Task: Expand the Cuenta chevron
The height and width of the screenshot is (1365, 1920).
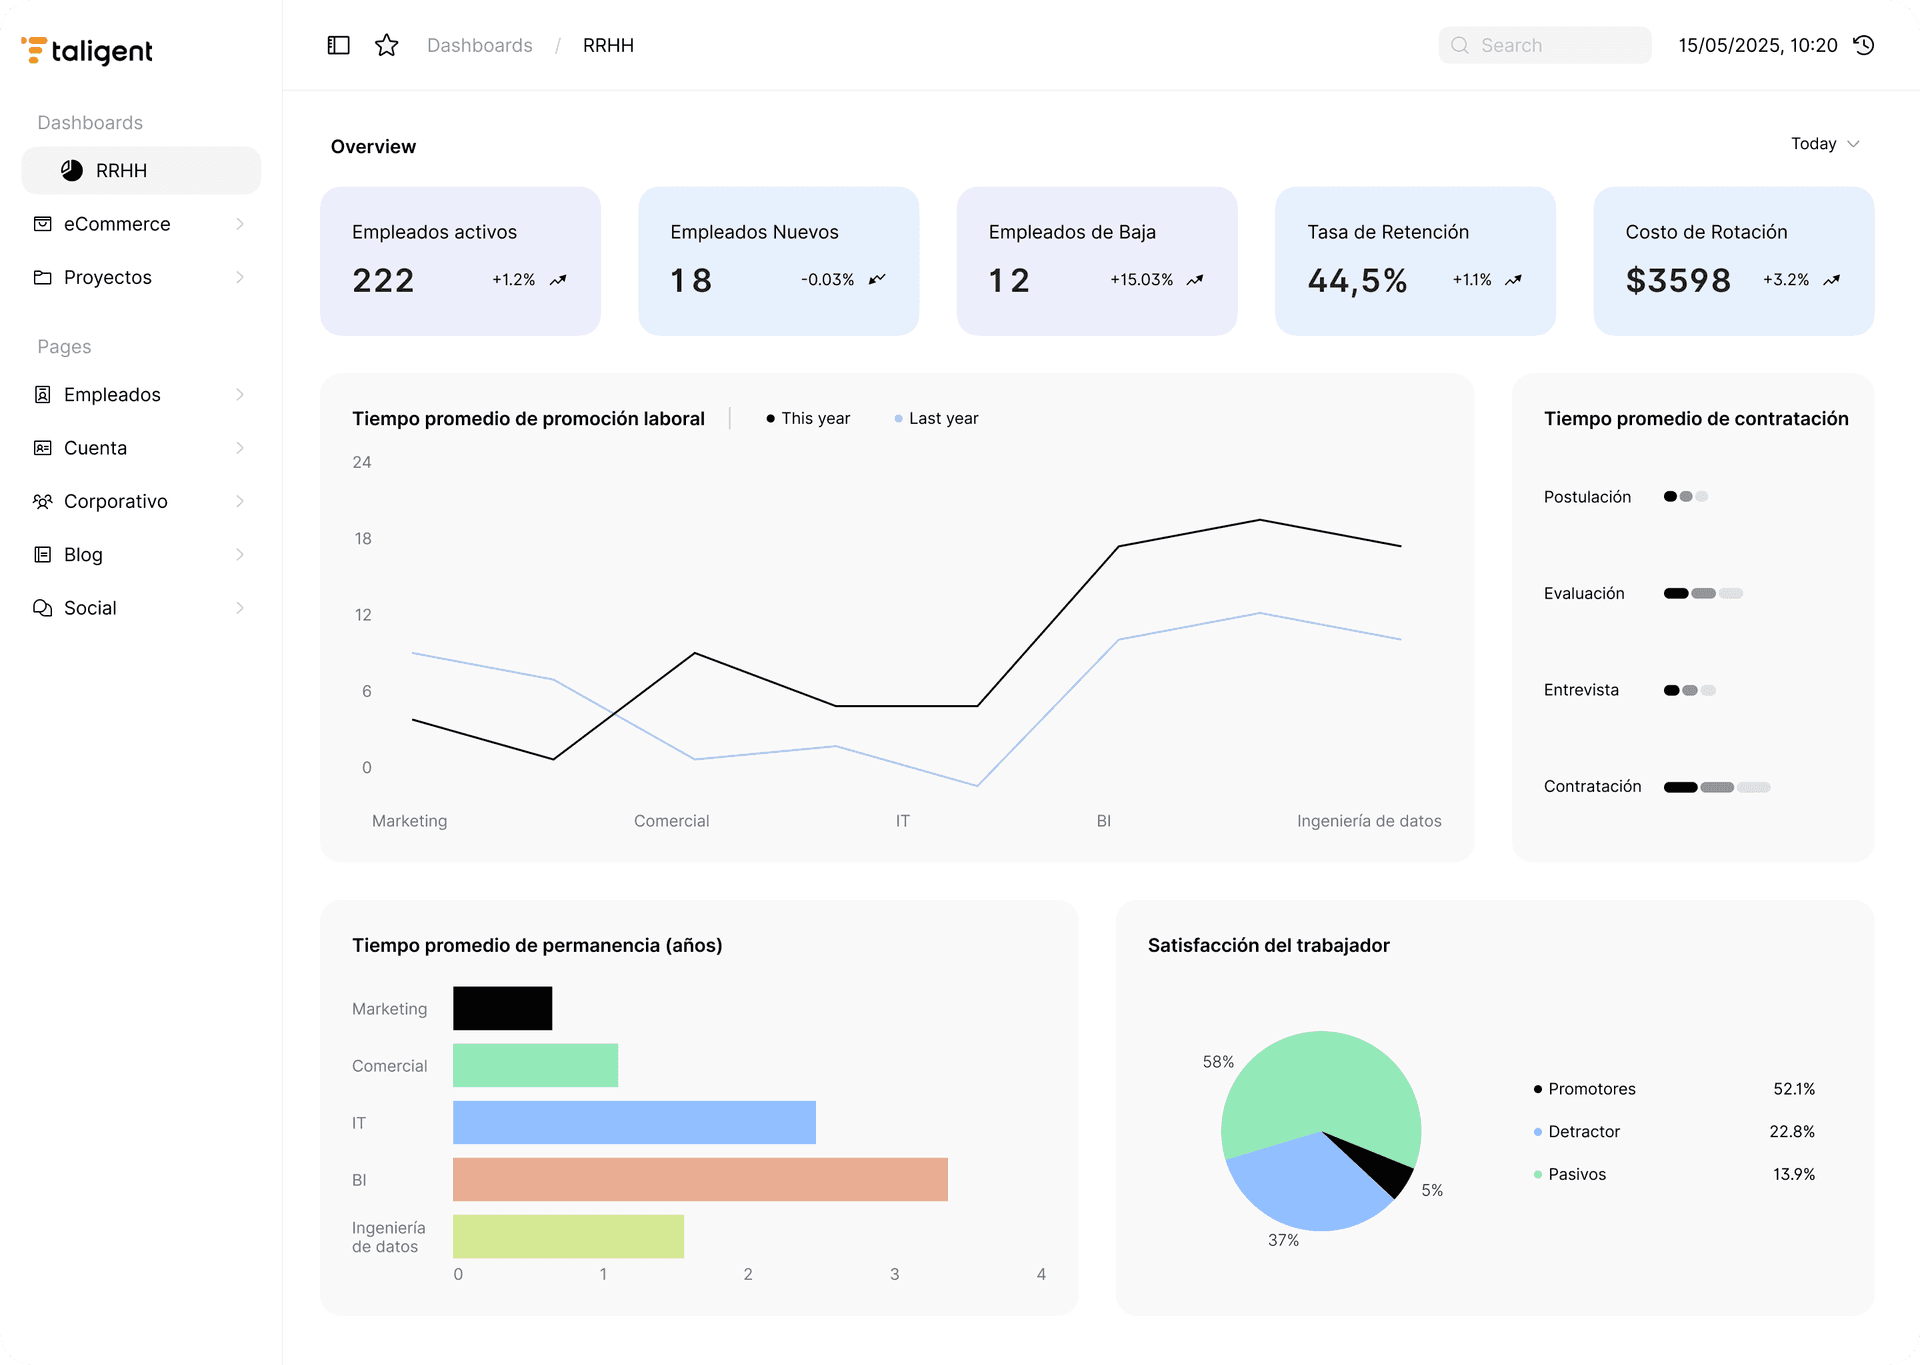Action: click(240, 448)
